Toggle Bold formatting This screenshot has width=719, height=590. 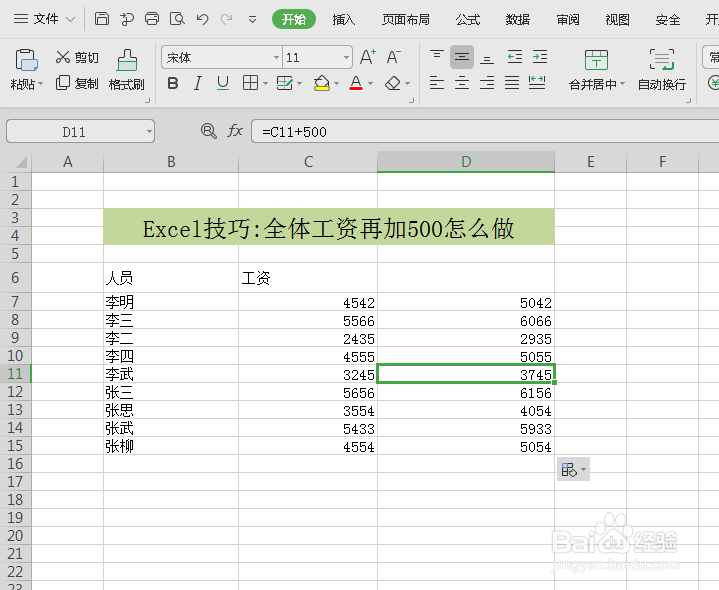(173, 83)
